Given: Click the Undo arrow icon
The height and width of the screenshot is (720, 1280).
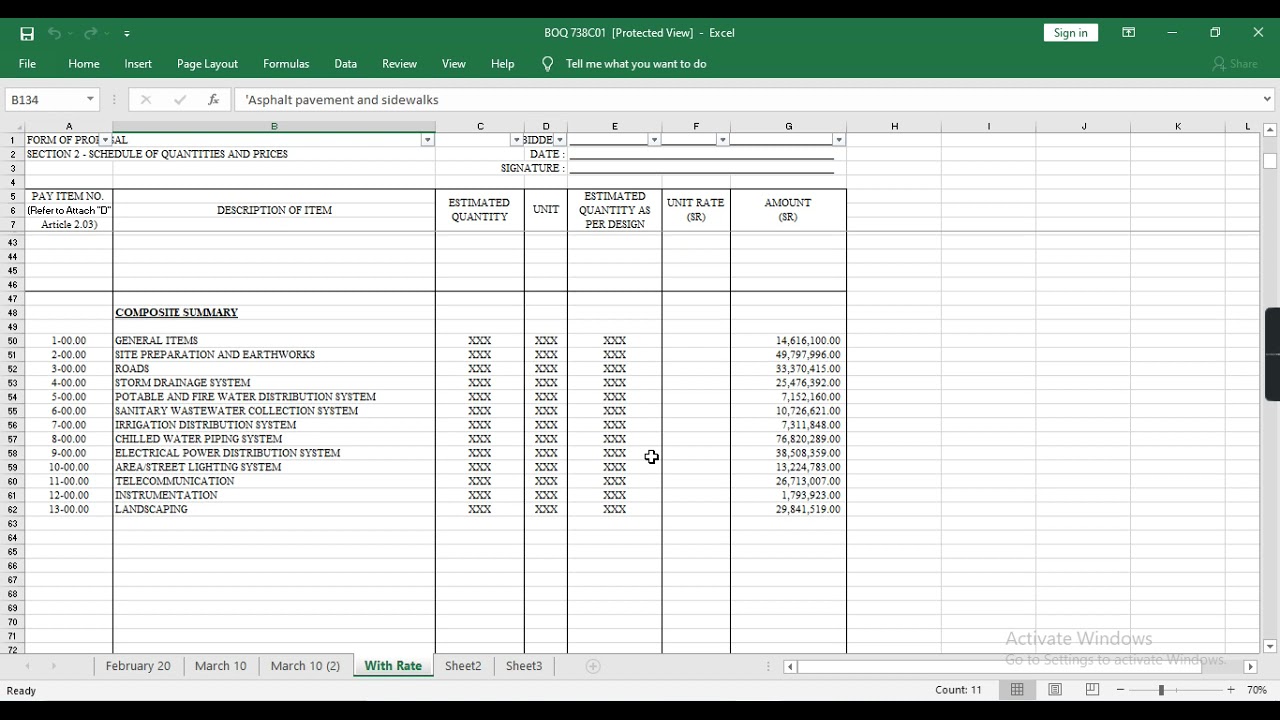Looking at the screenshot, I should tap(54, 33).
